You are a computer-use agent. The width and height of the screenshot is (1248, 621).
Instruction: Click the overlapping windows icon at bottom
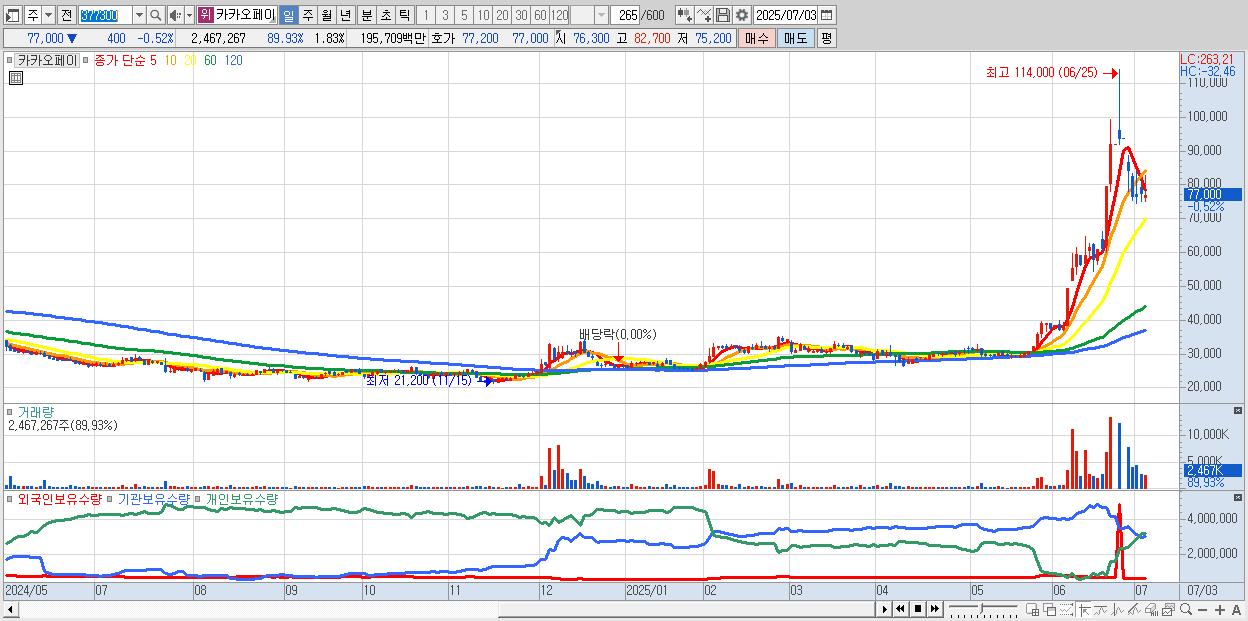point(1050,609)
